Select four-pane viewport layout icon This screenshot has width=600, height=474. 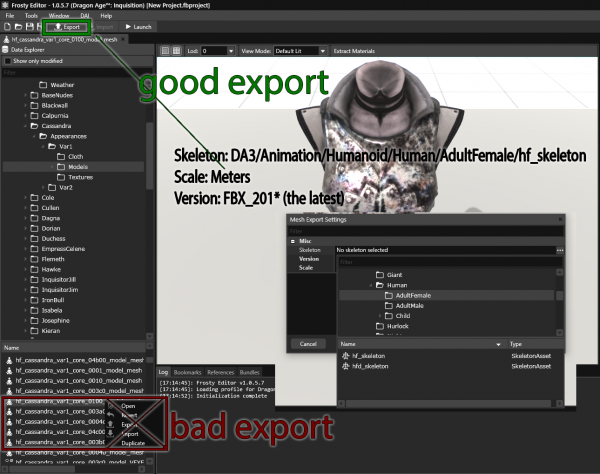[x=176, y=51]
